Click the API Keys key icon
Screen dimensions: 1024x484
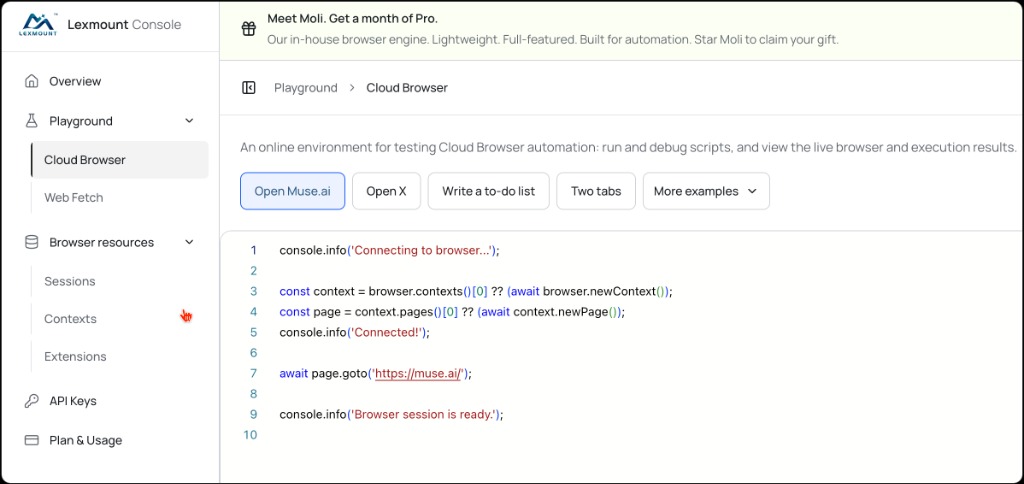[31, 401]
